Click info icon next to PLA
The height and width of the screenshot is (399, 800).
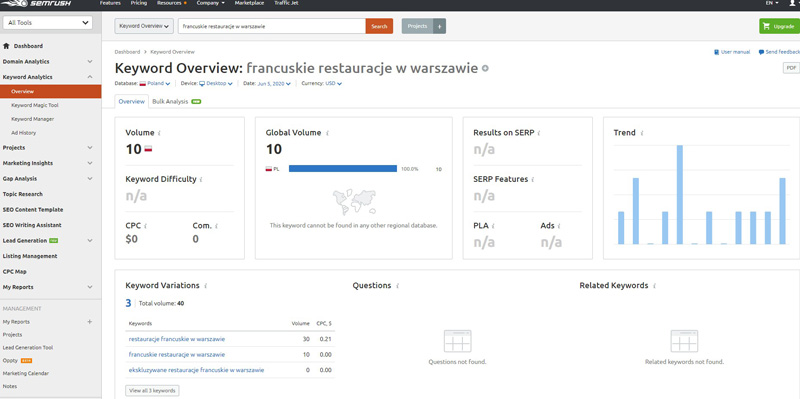click(x=493, y=226)
